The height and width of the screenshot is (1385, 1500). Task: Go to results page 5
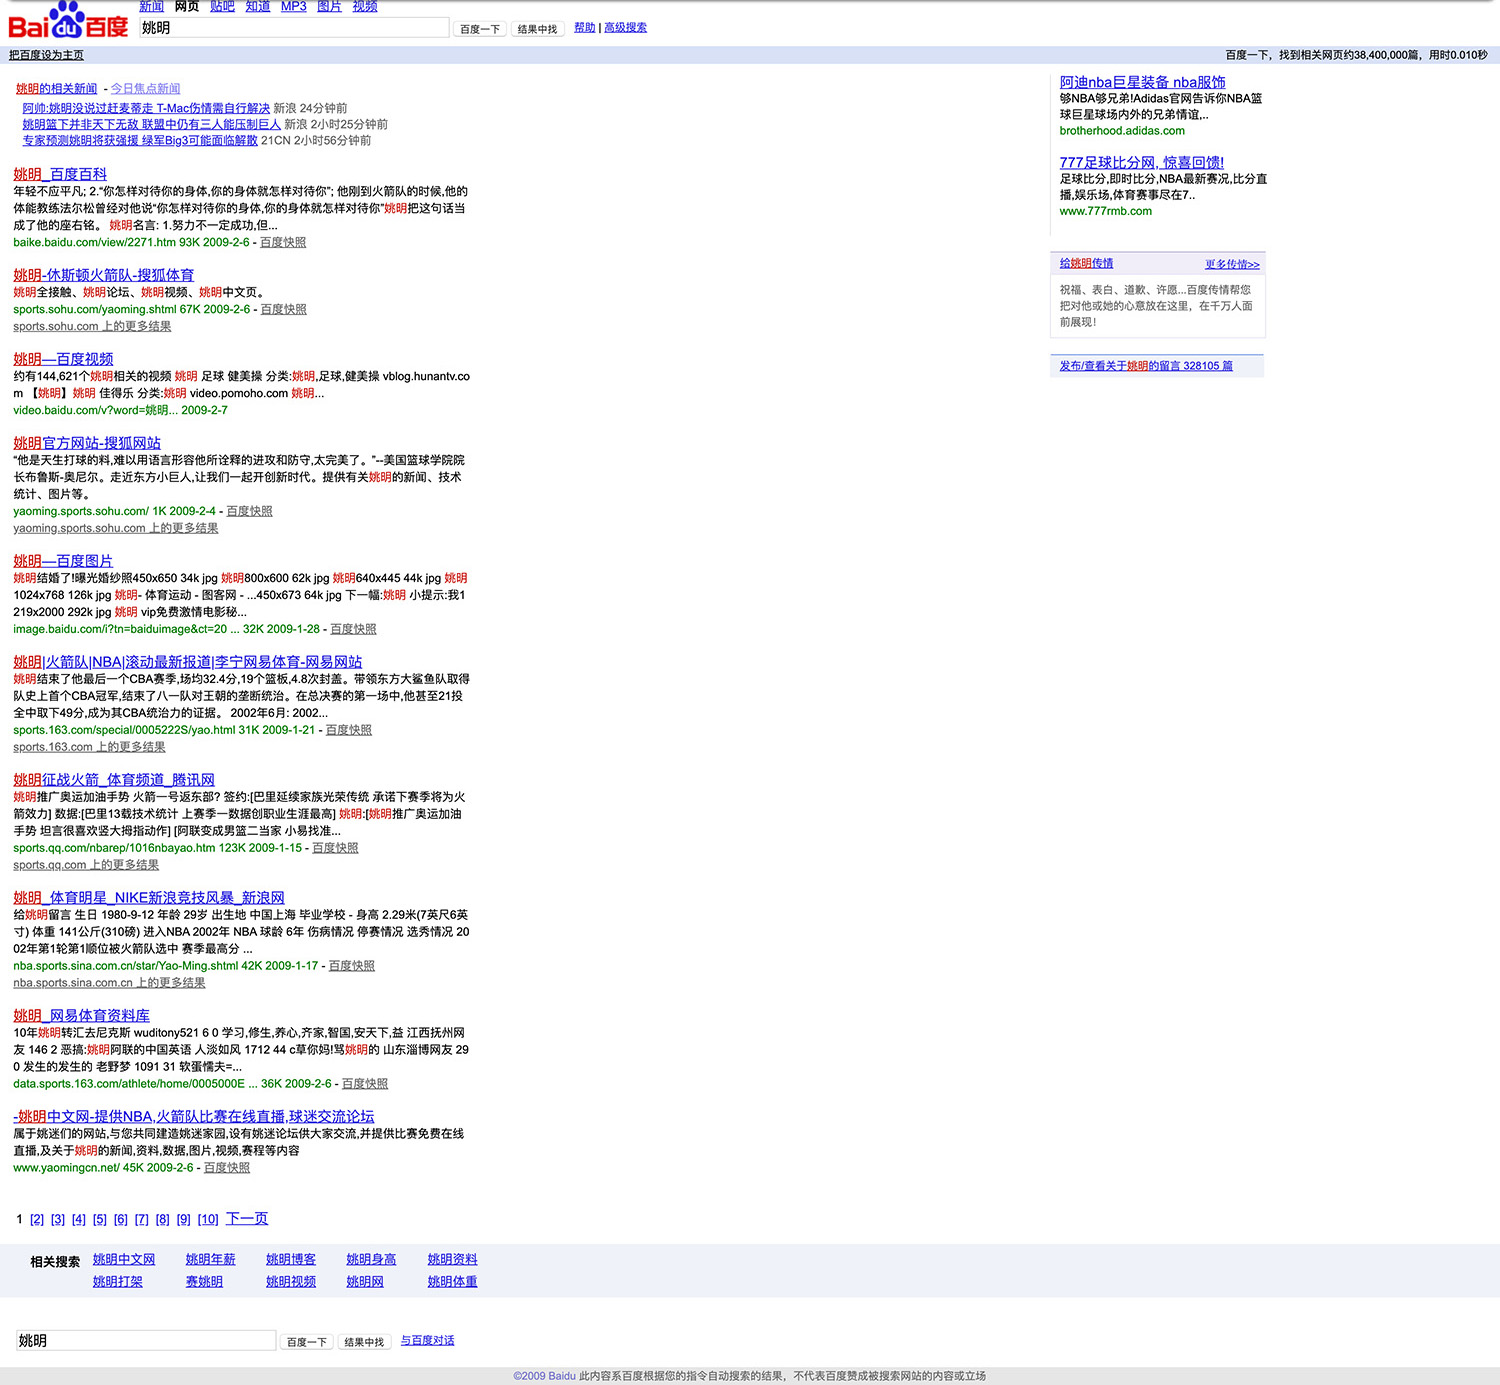100,1219
